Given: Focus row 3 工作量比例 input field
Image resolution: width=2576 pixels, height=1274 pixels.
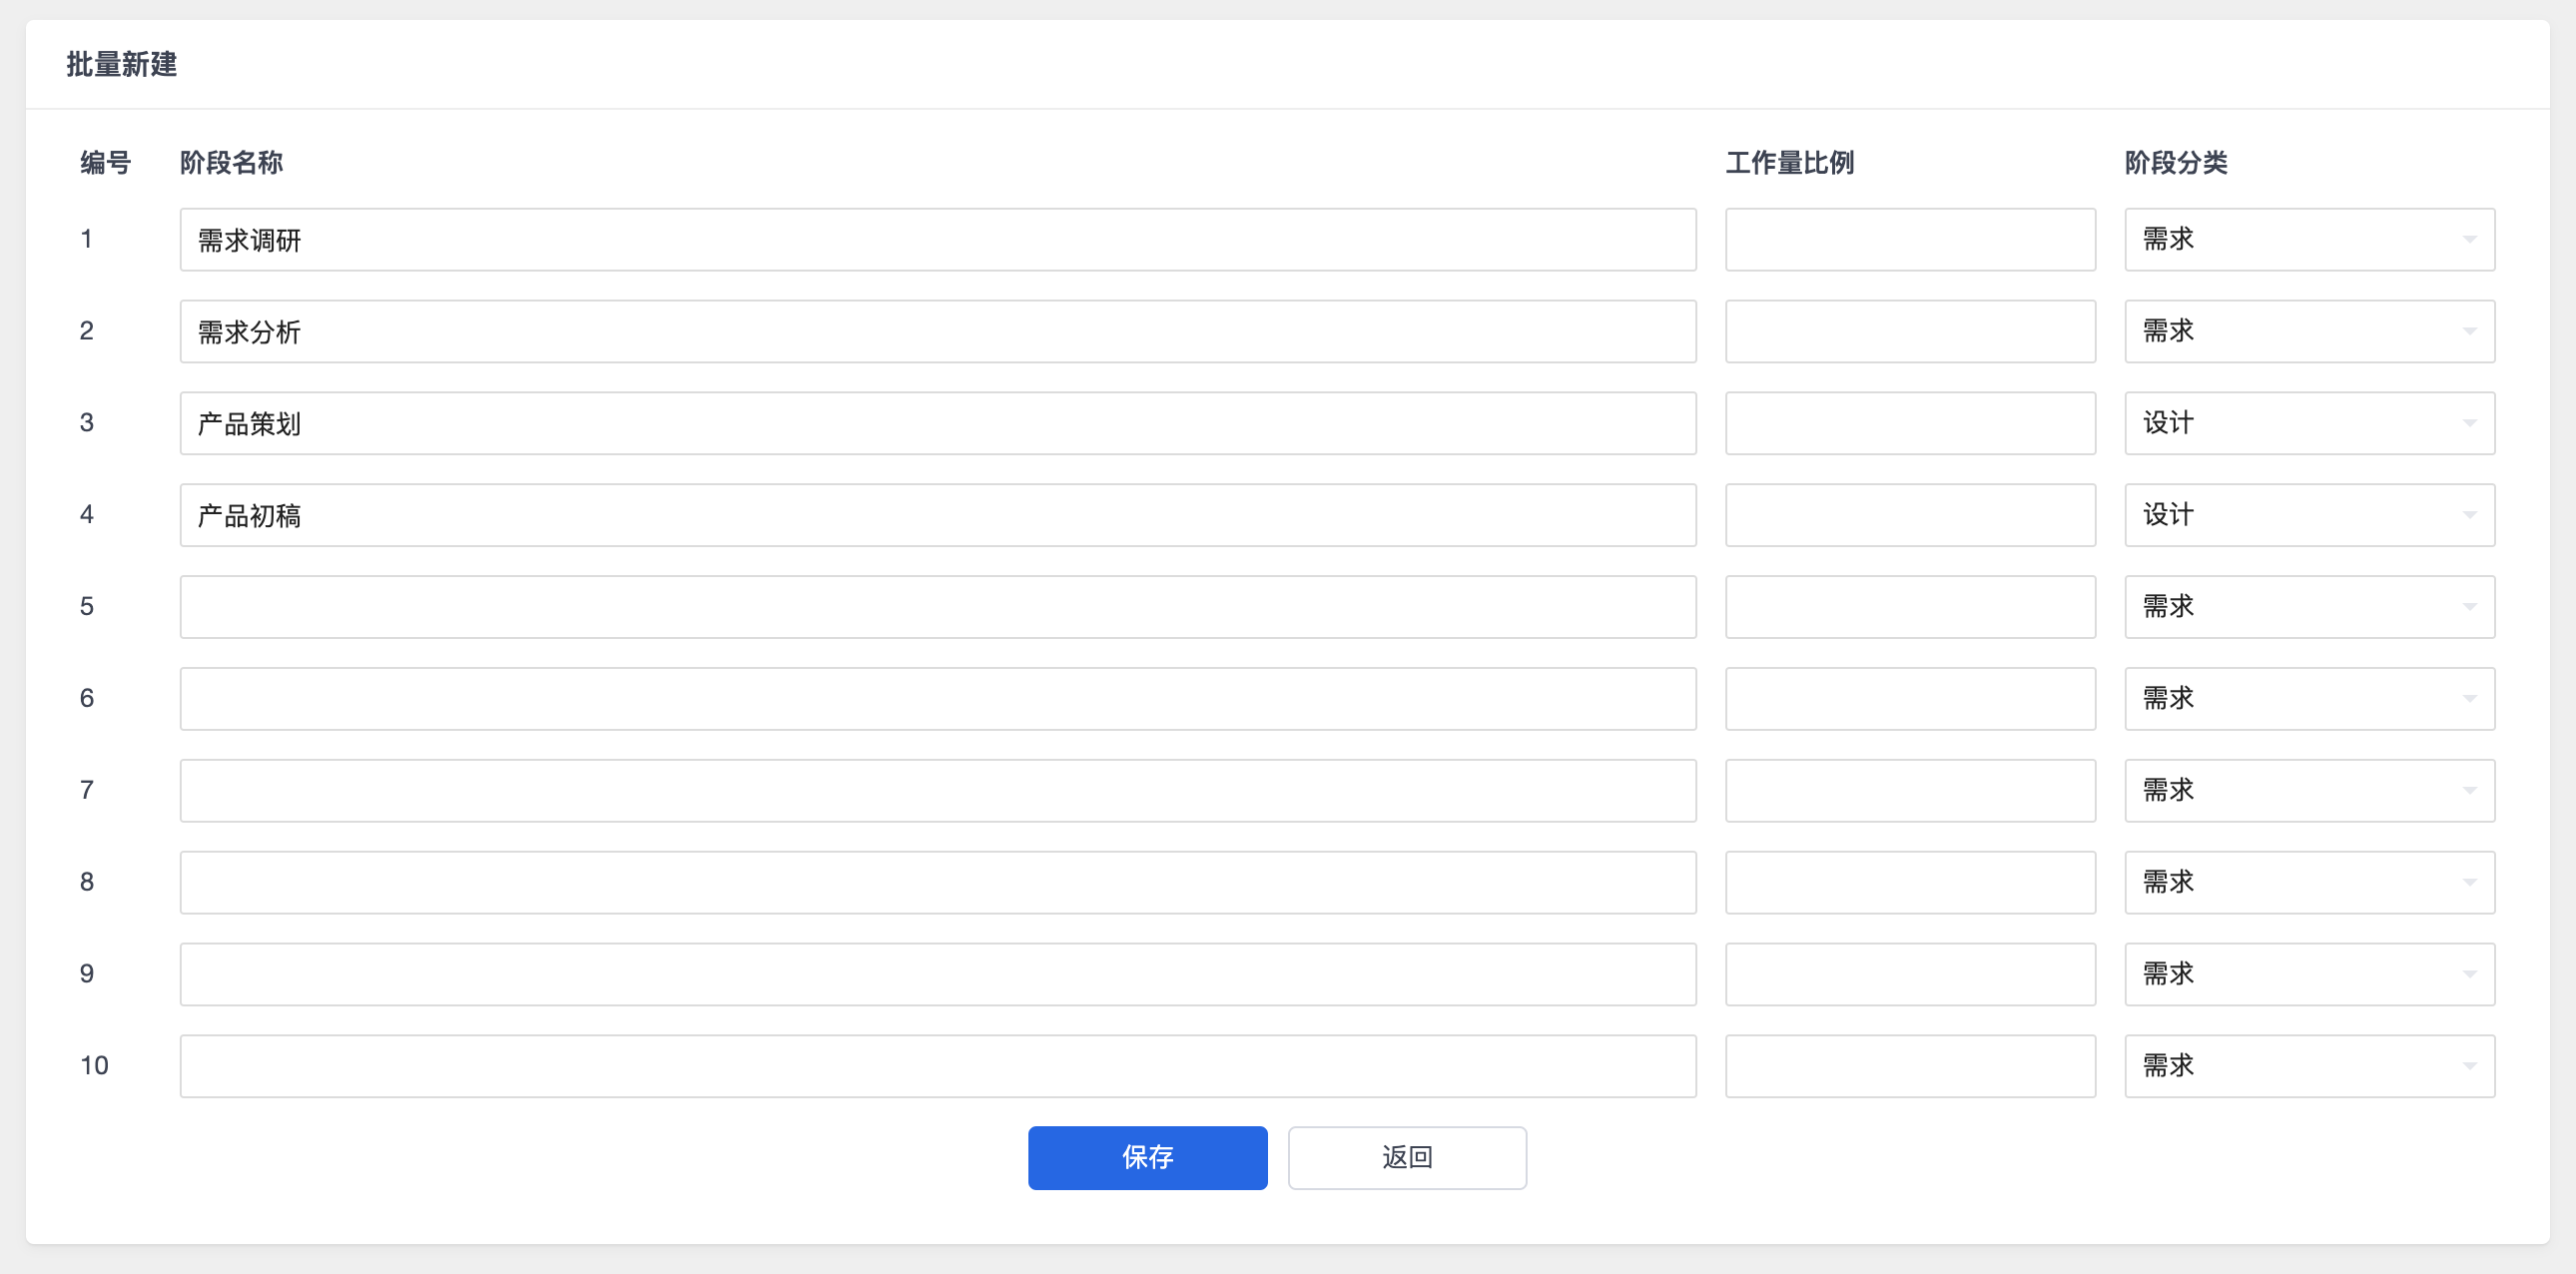Looking at the screenshot, I should pos(1909,424).
